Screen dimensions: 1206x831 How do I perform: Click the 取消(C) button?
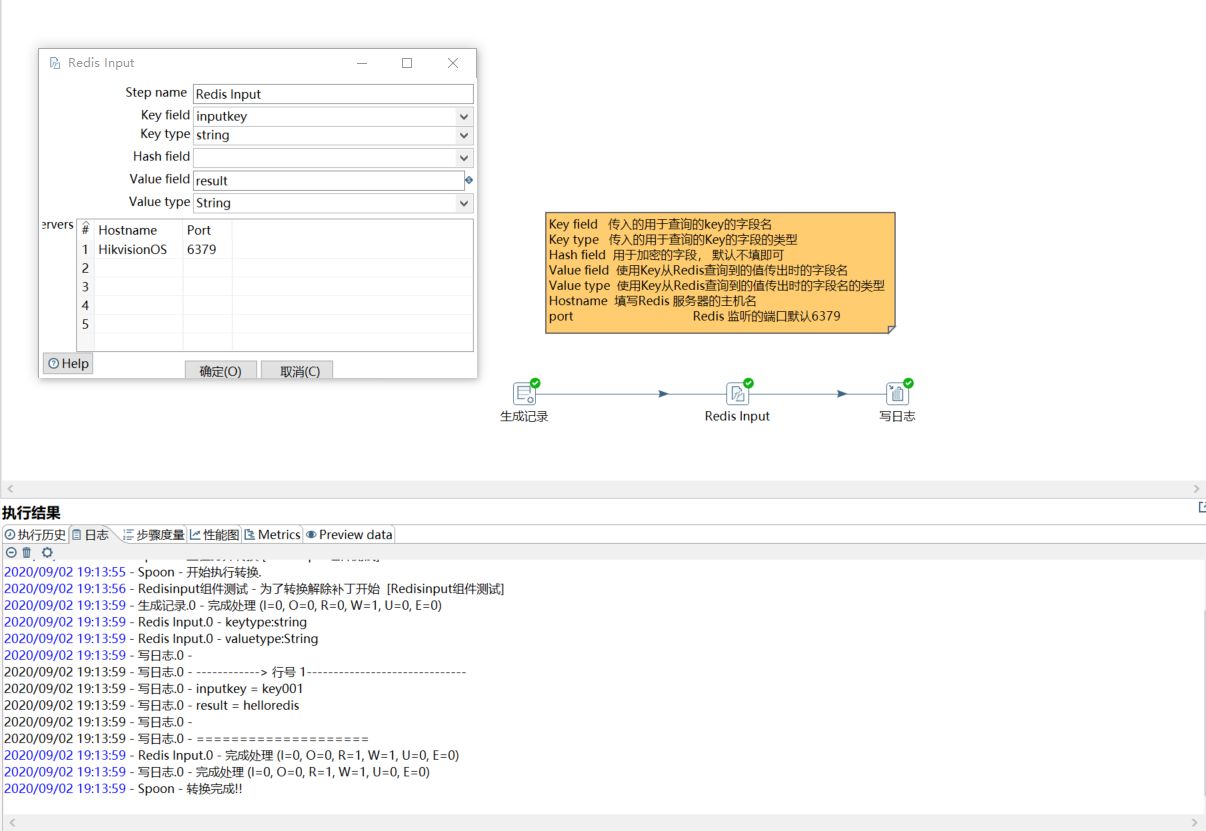[297, 370]
